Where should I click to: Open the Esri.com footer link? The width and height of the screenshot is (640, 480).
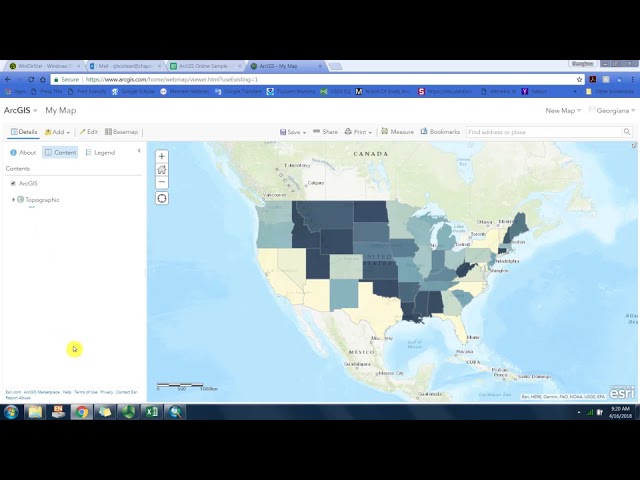coord(13,392)
